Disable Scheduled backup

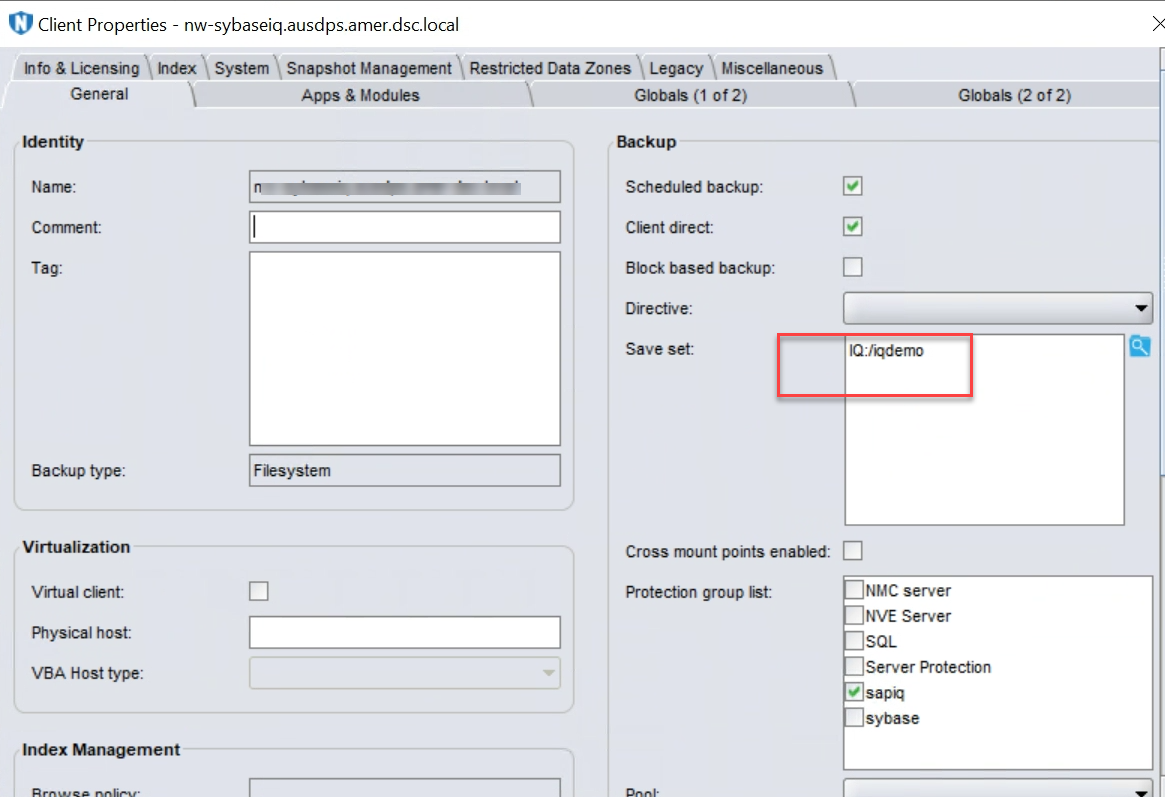852,186
